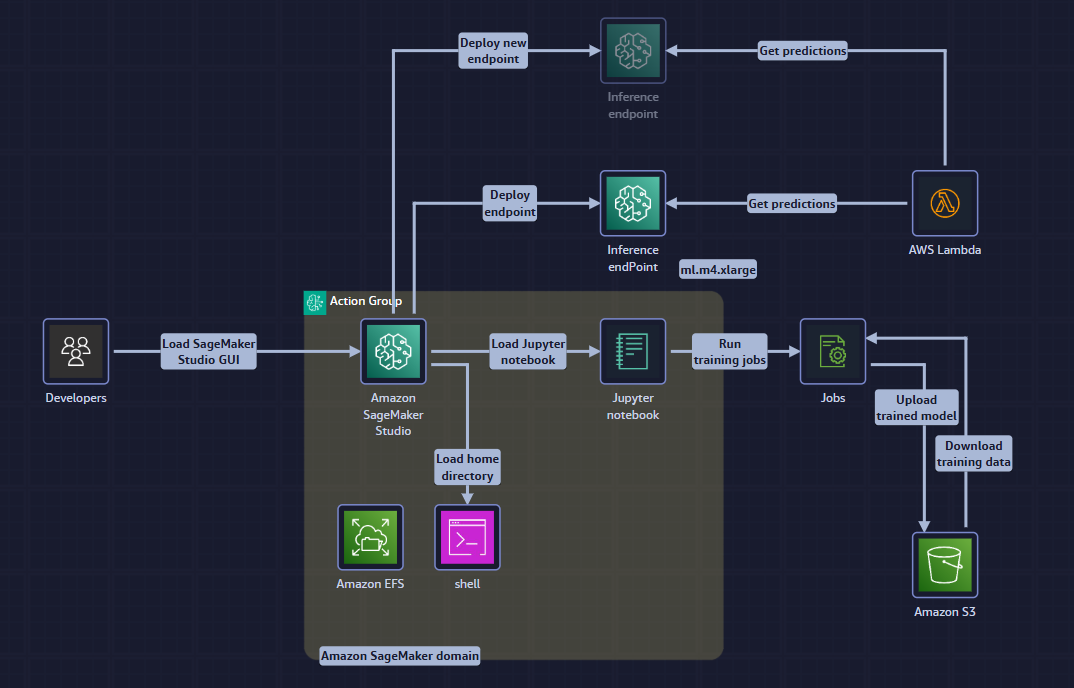Select the 'Jobs' caption text

833,398
